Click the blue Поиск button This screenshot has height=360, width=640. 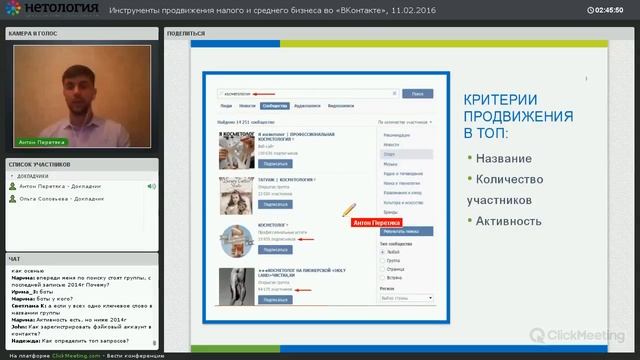[x=418, y=94]
